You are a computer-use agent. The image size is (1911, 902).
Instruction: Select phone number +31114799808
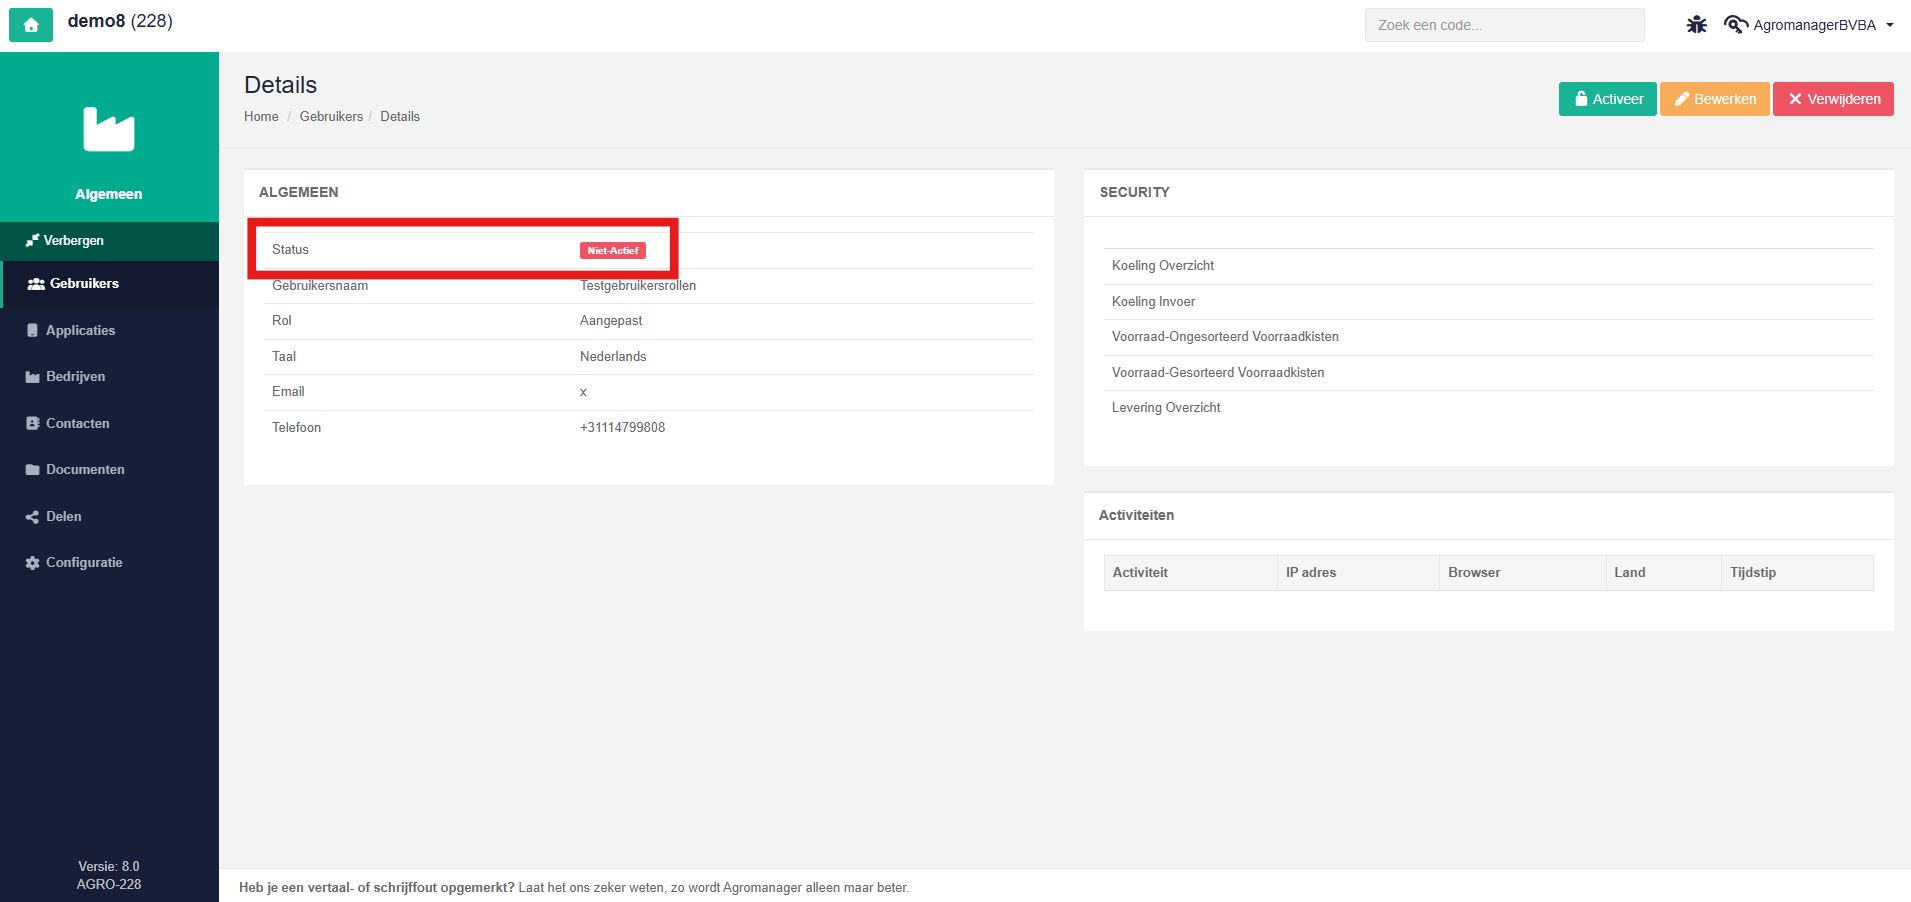click(622, 428)
